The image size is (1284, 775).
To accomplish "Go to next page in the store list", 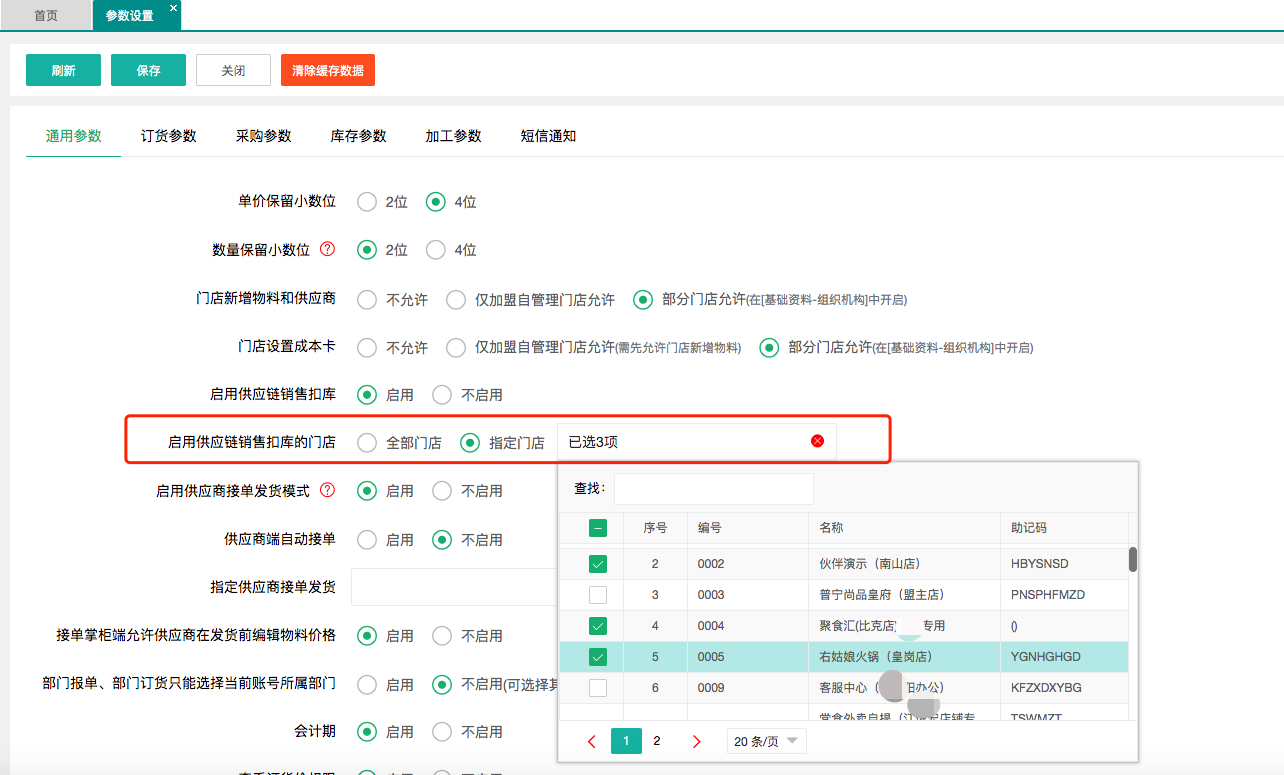I will pyautogui.click(x=697, y=741).
